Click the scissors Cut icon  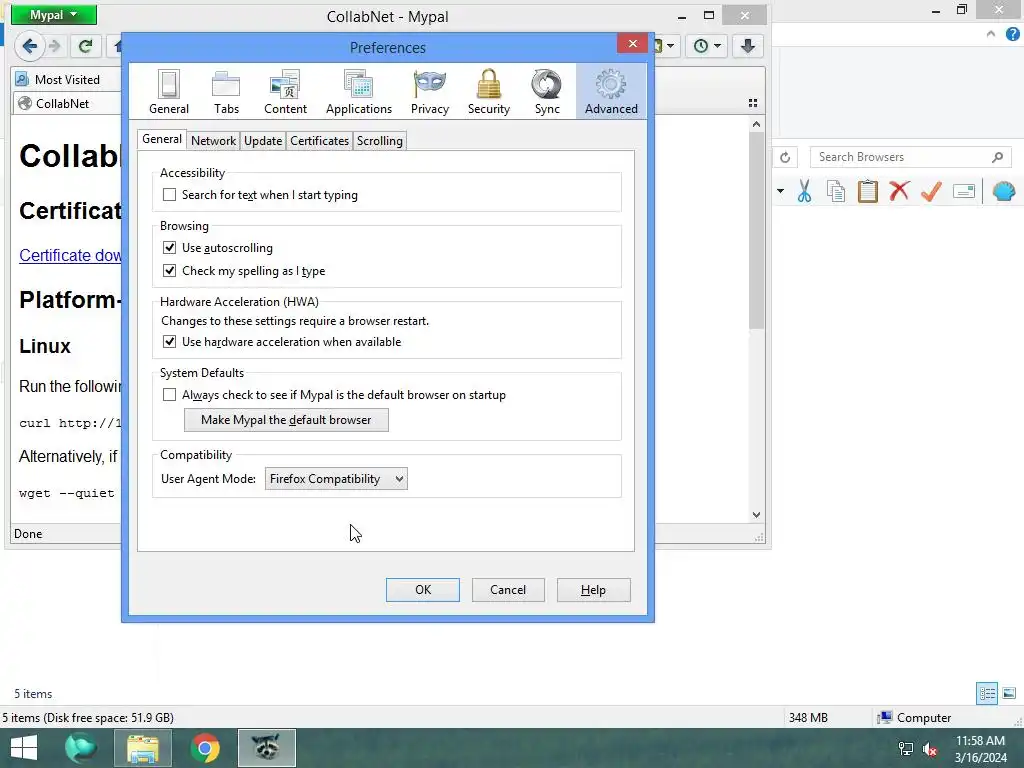[804, 191]
